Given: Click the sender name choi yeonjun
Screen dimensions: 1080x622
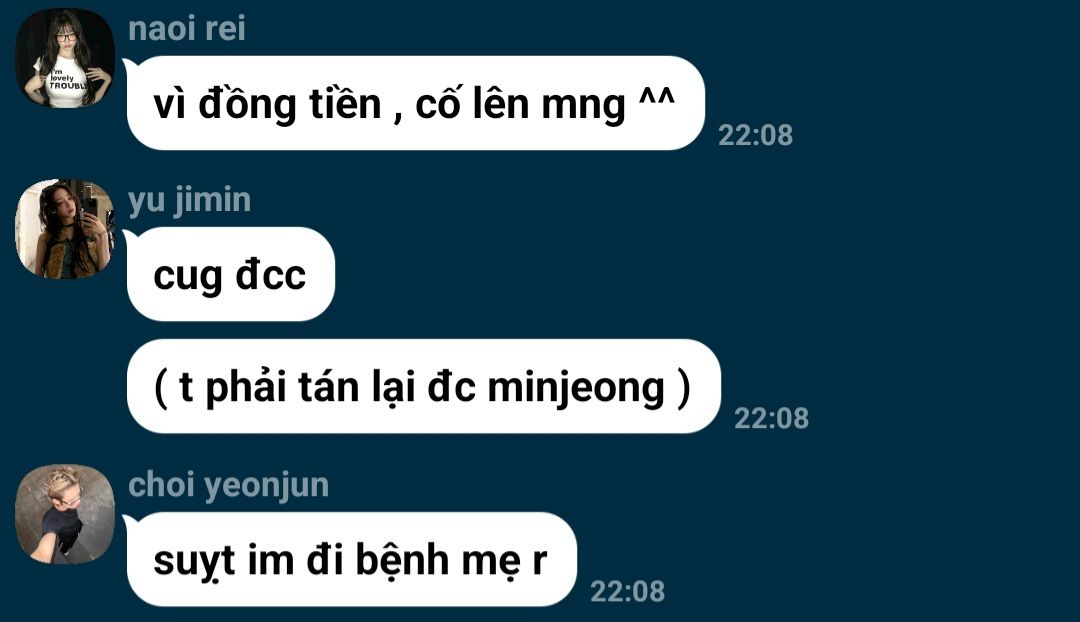Looking at the screenshot, I should 229,486.
